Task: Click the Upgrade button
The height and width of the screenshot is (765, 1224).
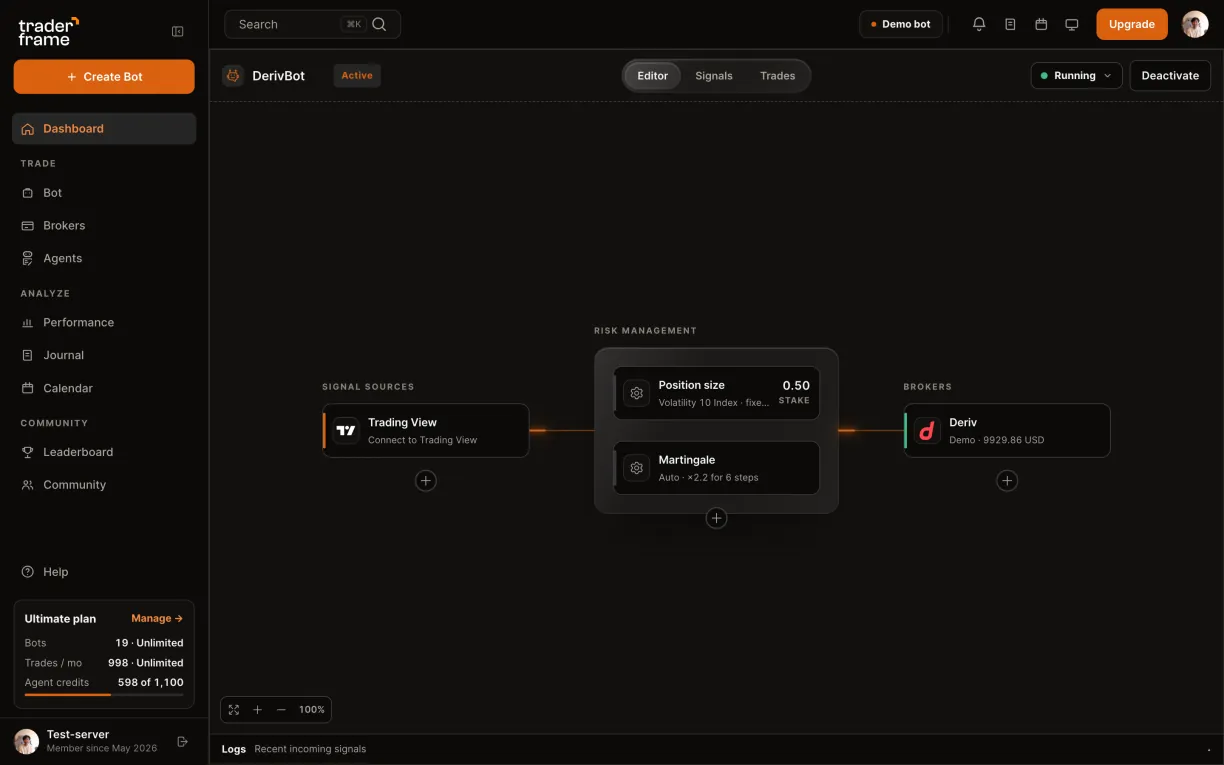Action: (1132, 24)
